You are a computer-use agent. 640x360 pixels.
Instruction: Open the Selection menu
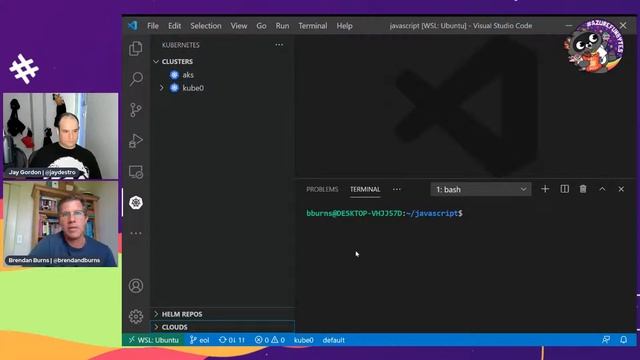click(206, 26)
